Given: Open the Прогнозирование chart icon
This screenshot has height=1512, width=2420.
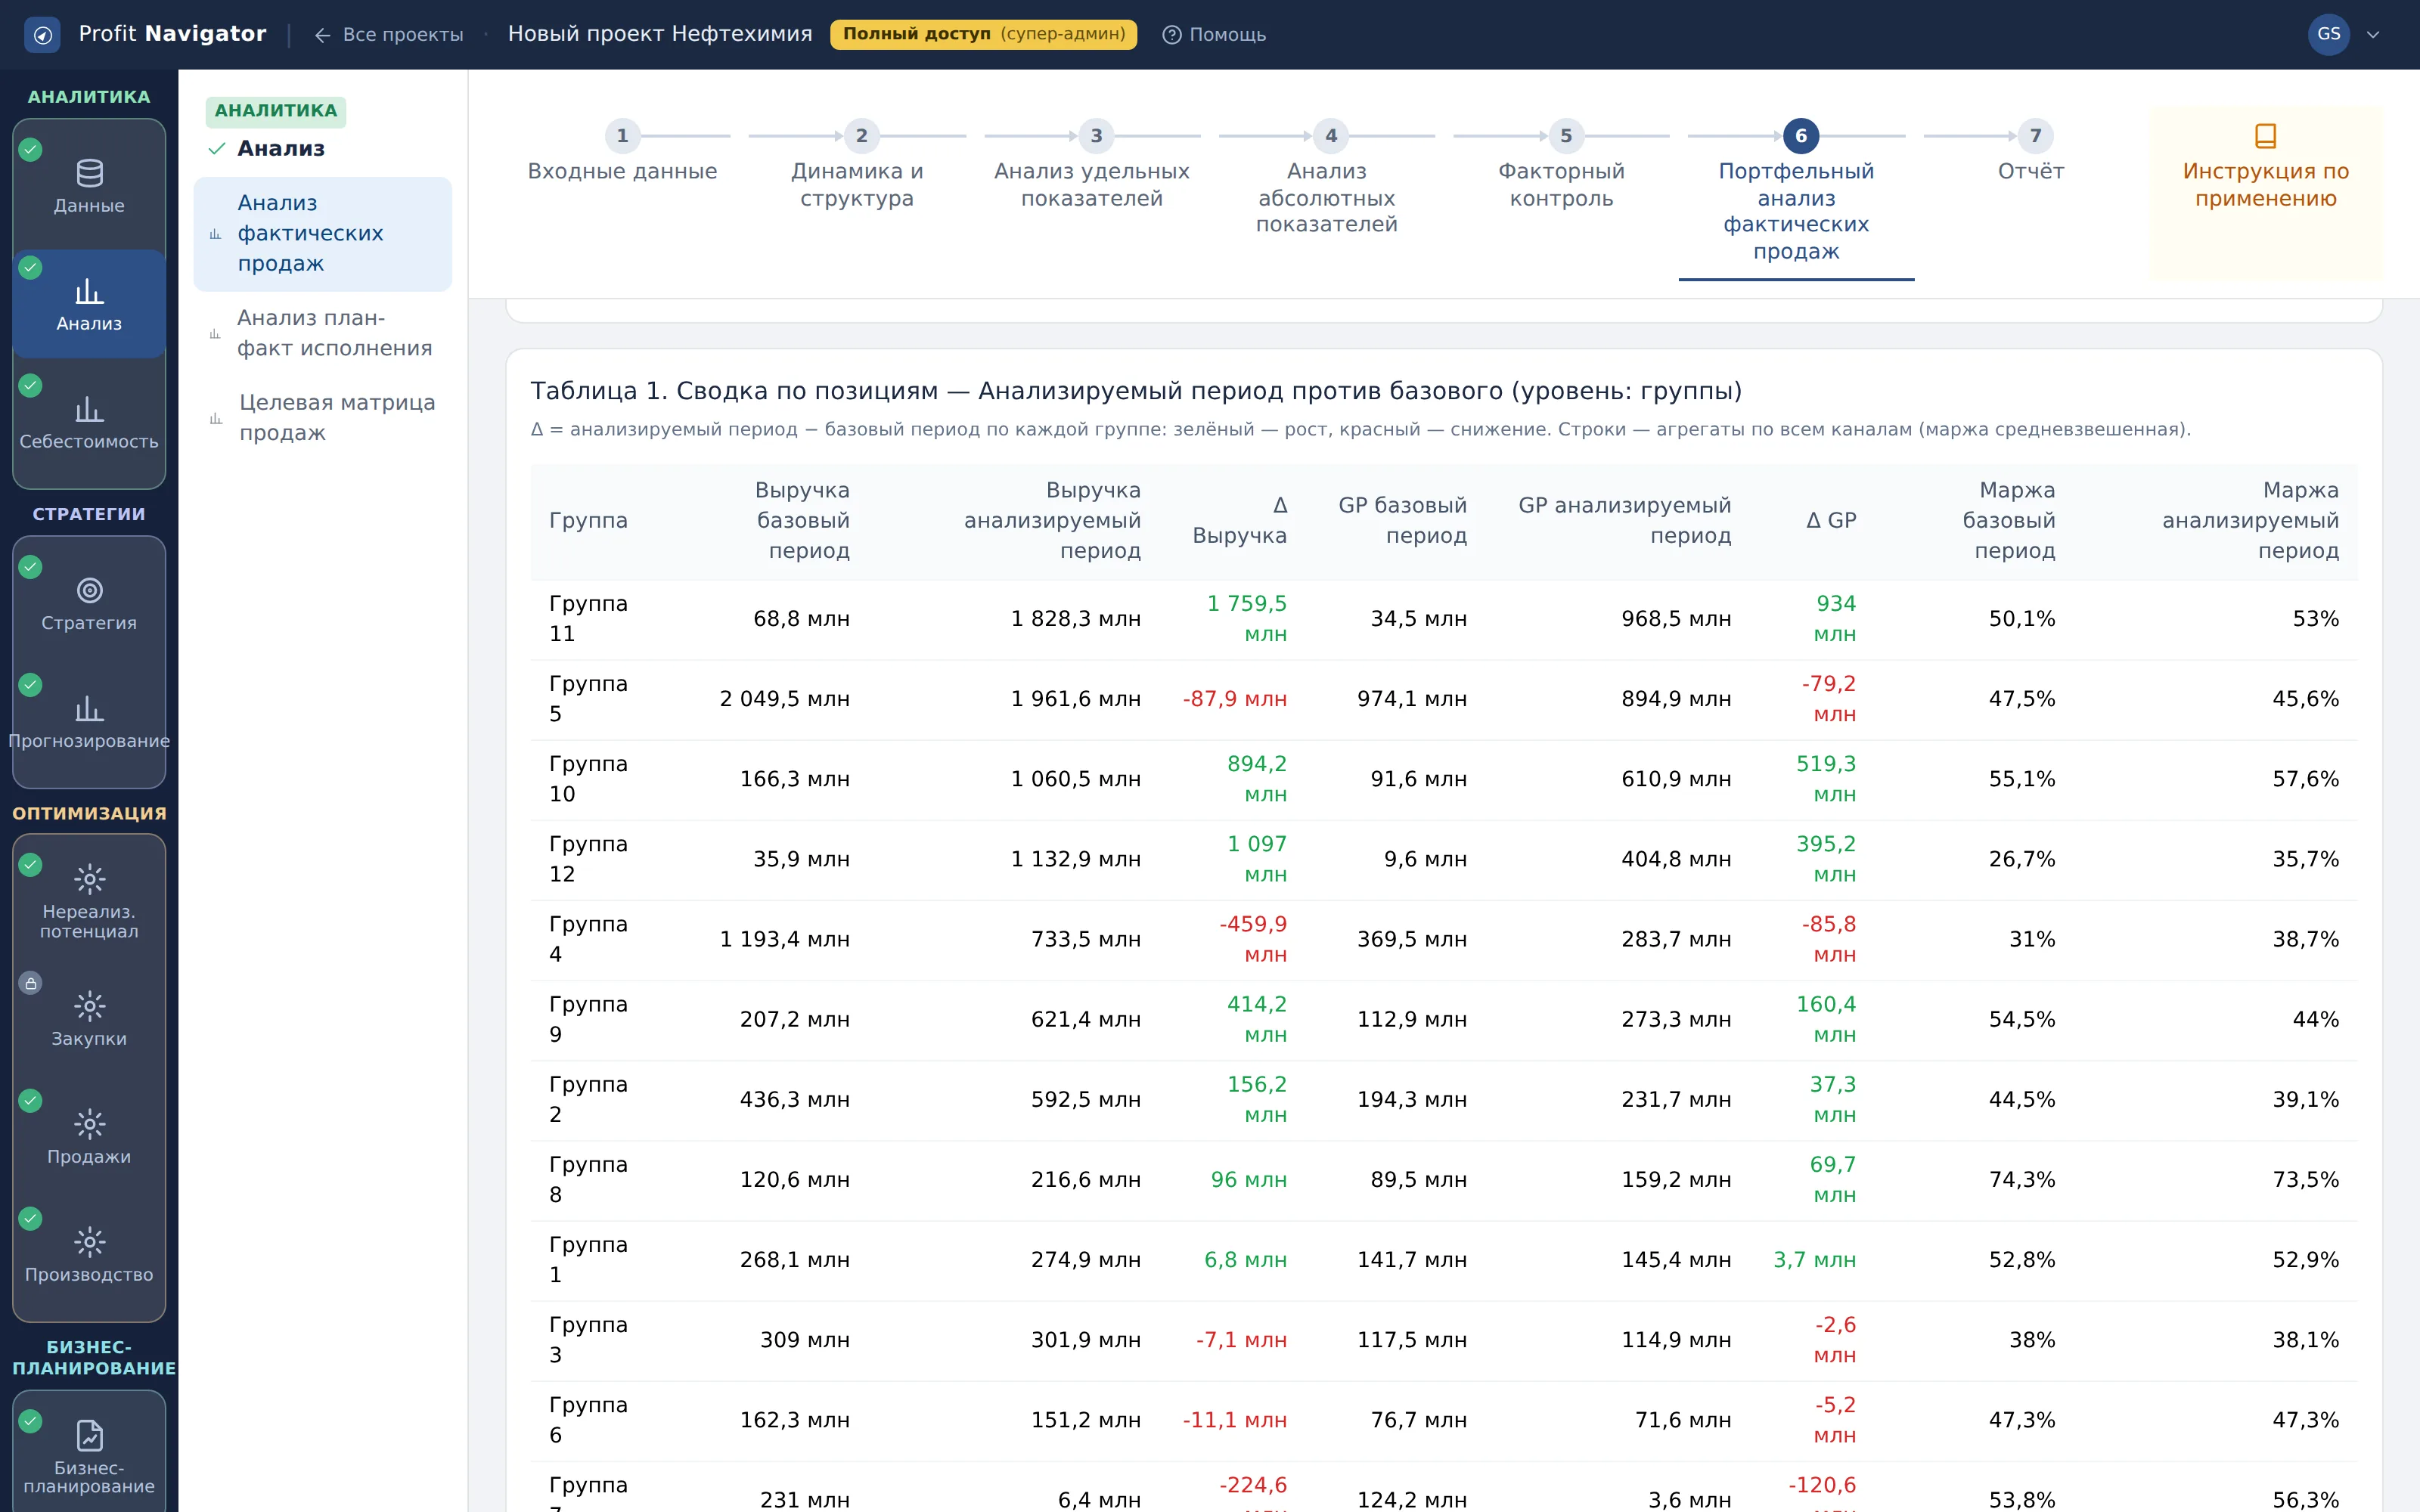Looking at the screenshot, I should tap(89, 708).
